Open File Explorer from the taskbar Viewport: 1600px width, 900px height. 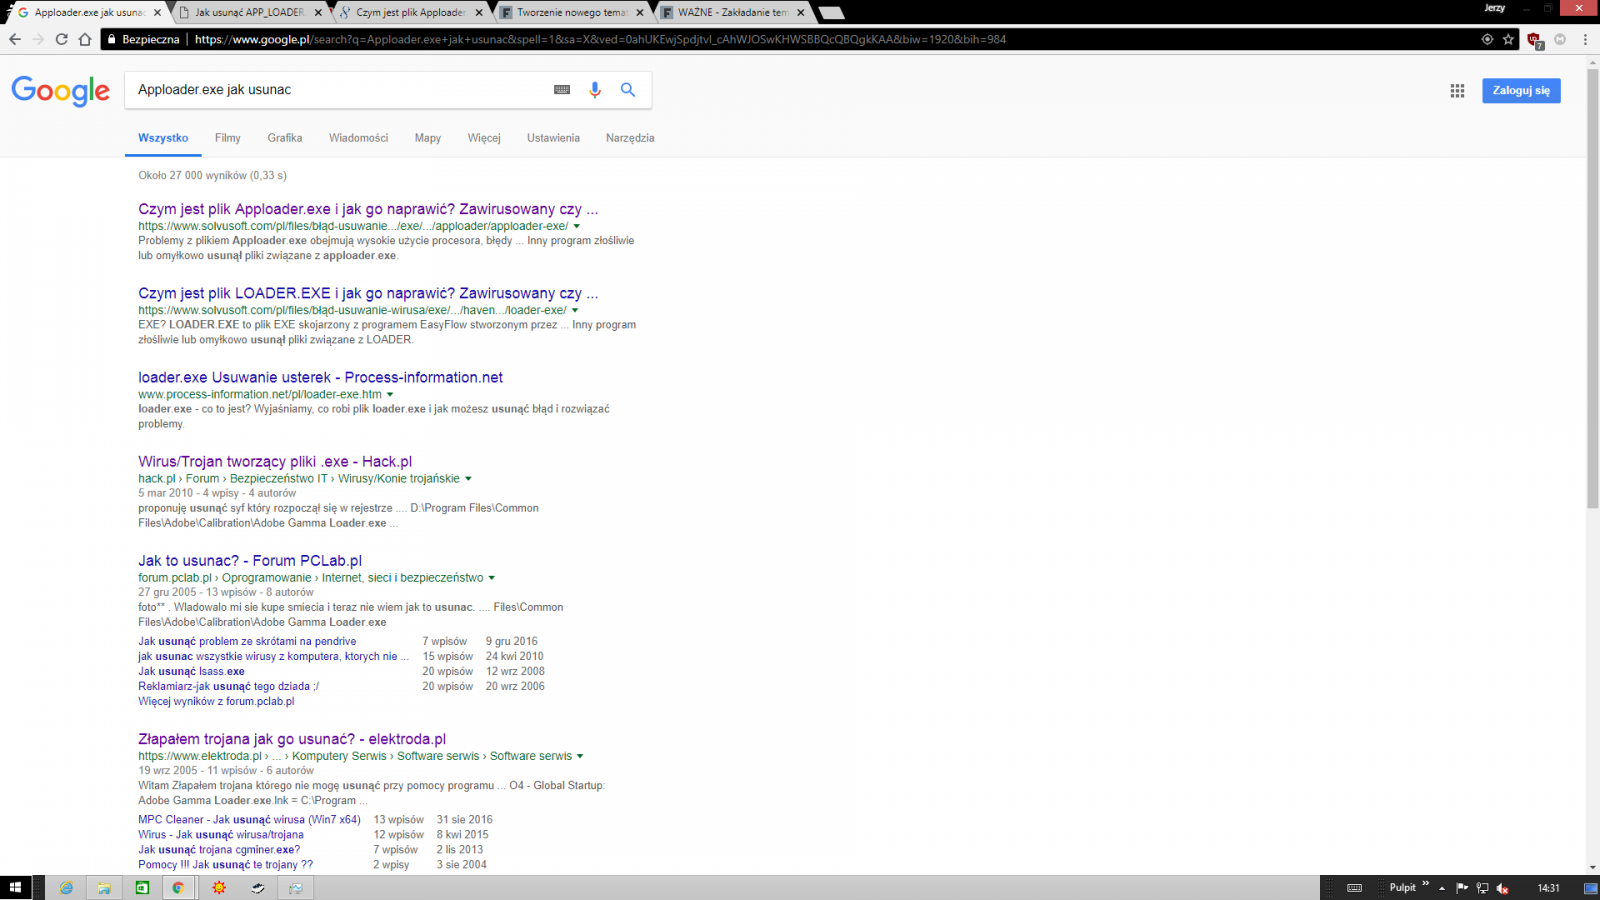pyautogui.click(x=104, y=887)
